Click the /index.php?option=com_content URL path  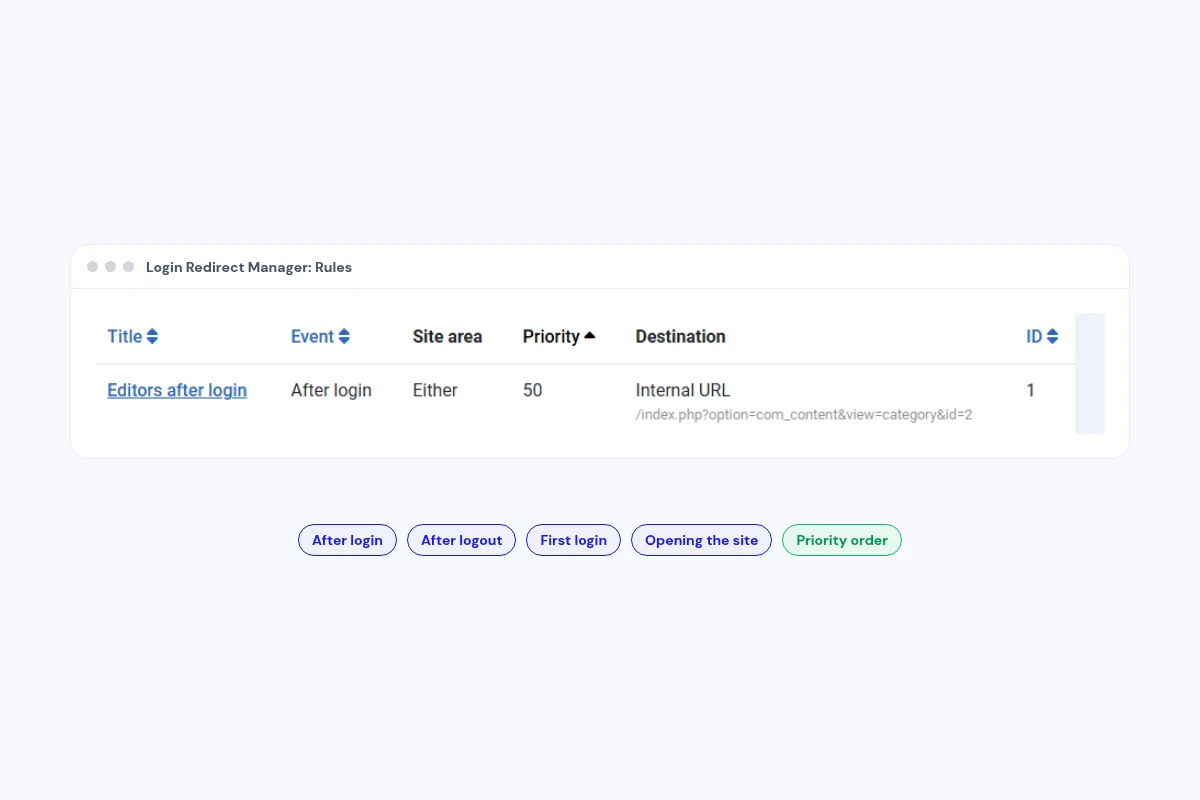(x=804, y=414)
